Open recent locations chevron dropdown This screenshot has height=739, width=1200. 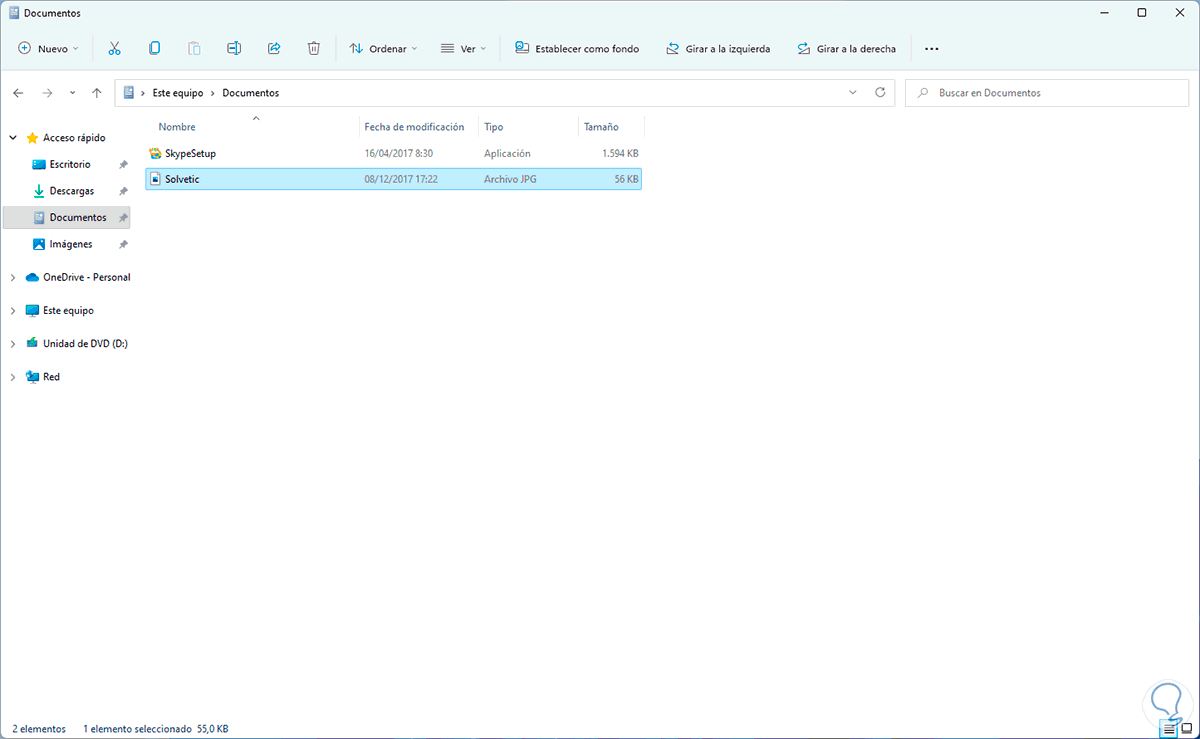72,93
